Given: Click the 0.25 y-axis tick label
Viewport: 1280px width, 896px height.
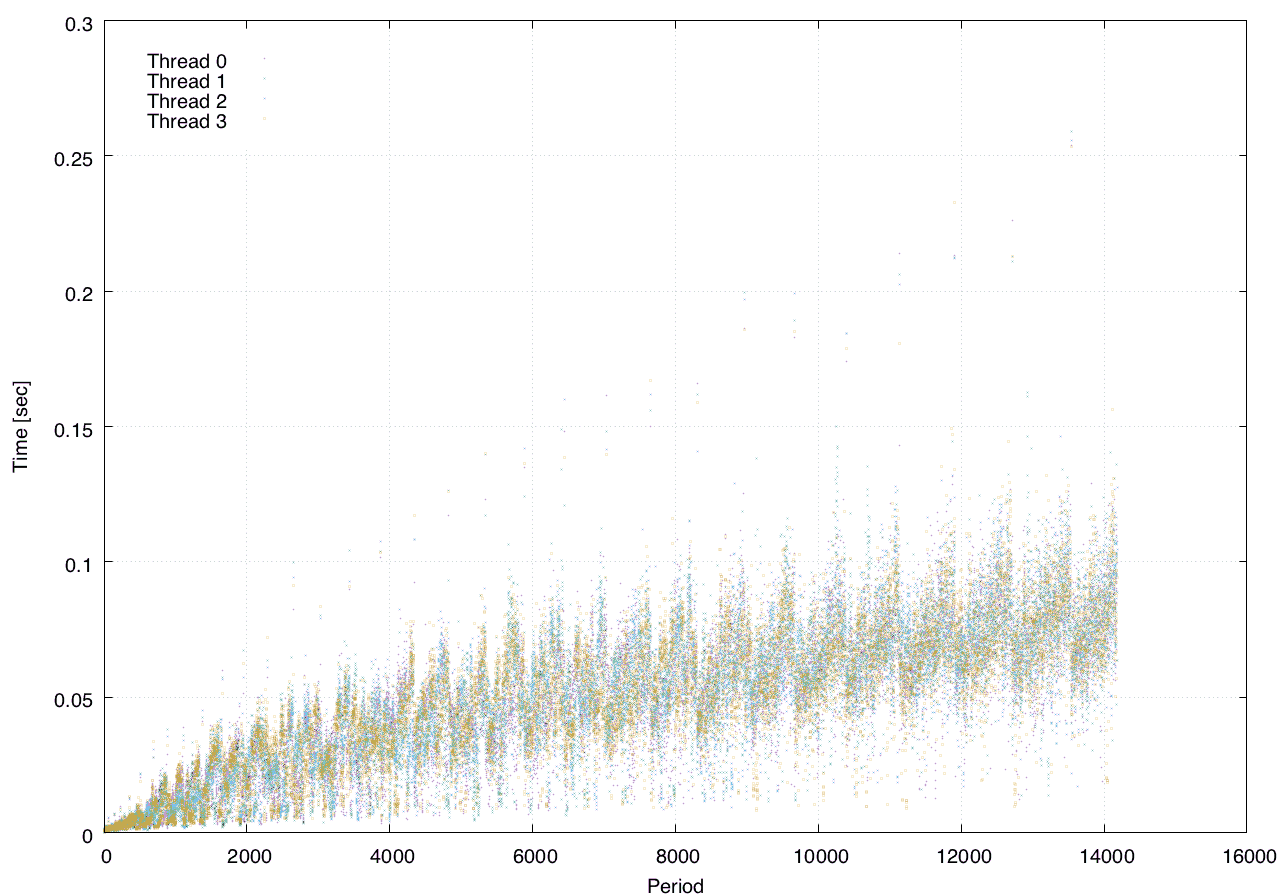Looking at the screenshot, I should click(x=68, y=157).
